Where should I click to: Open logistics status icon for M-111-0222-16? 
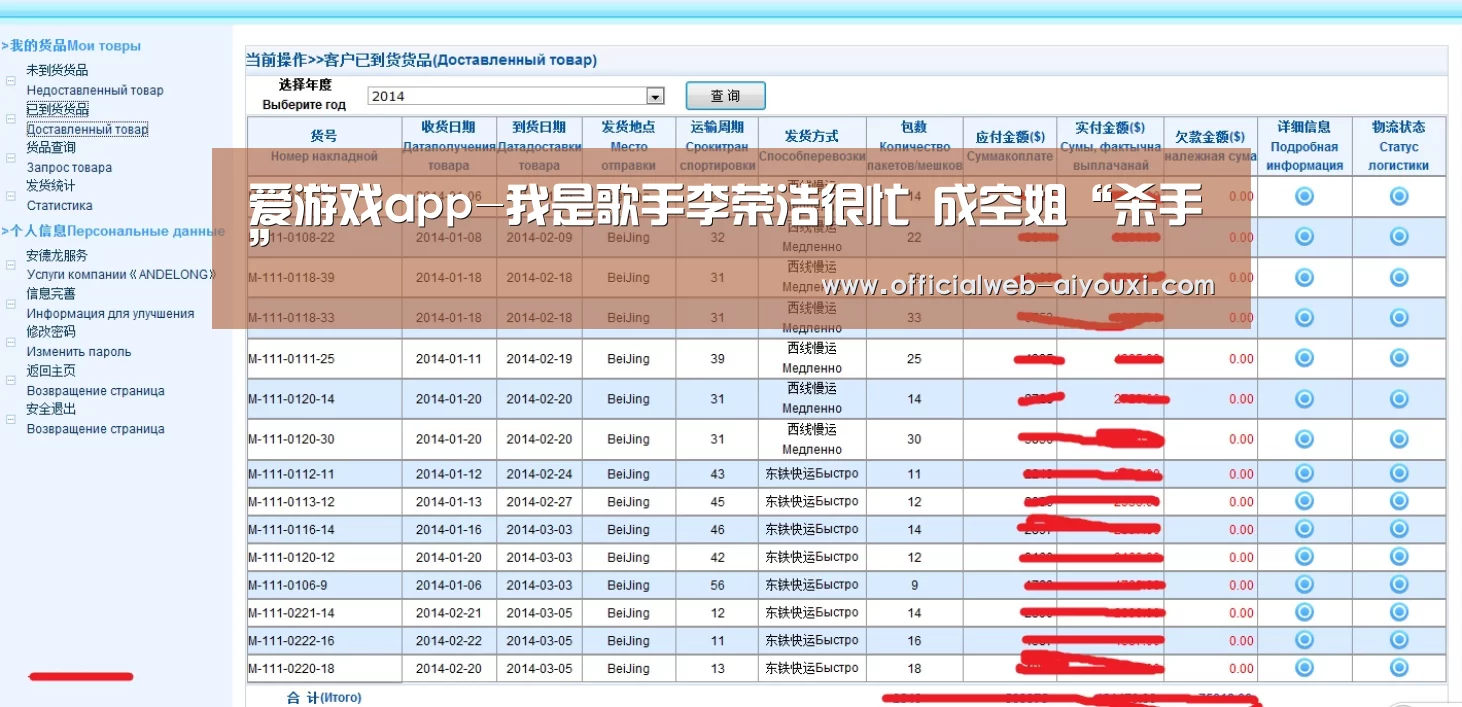click(x=1398, y=640)
